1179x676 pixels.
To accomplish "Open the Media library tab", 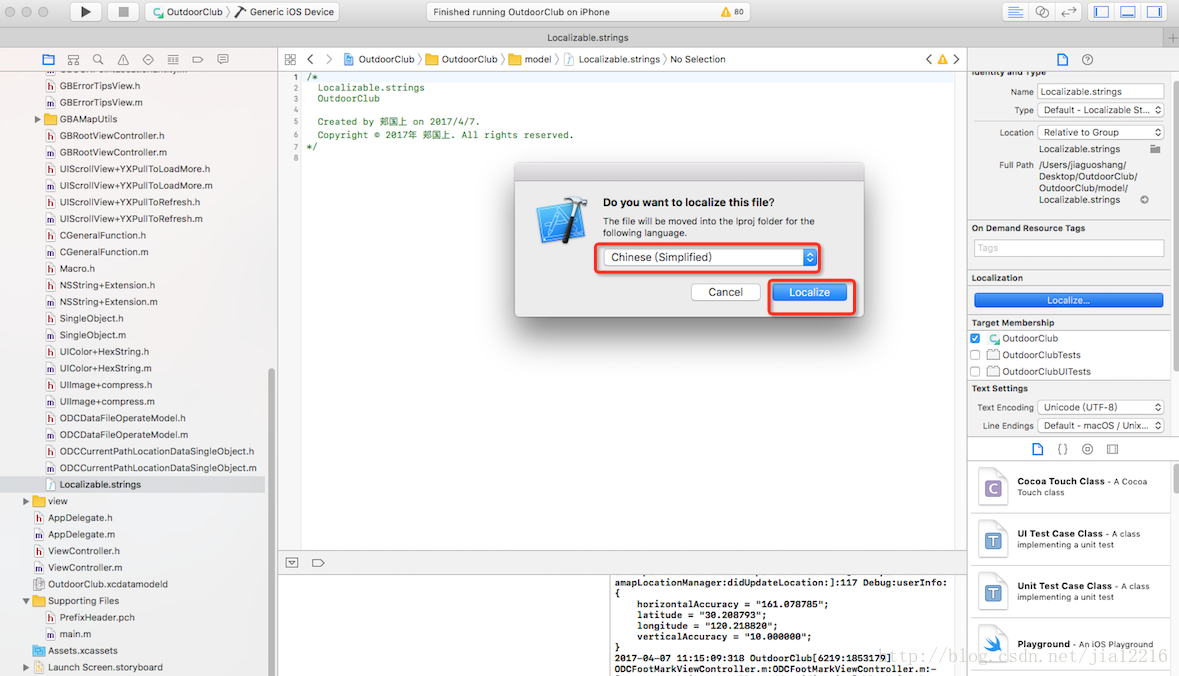I will [1112, 449].
